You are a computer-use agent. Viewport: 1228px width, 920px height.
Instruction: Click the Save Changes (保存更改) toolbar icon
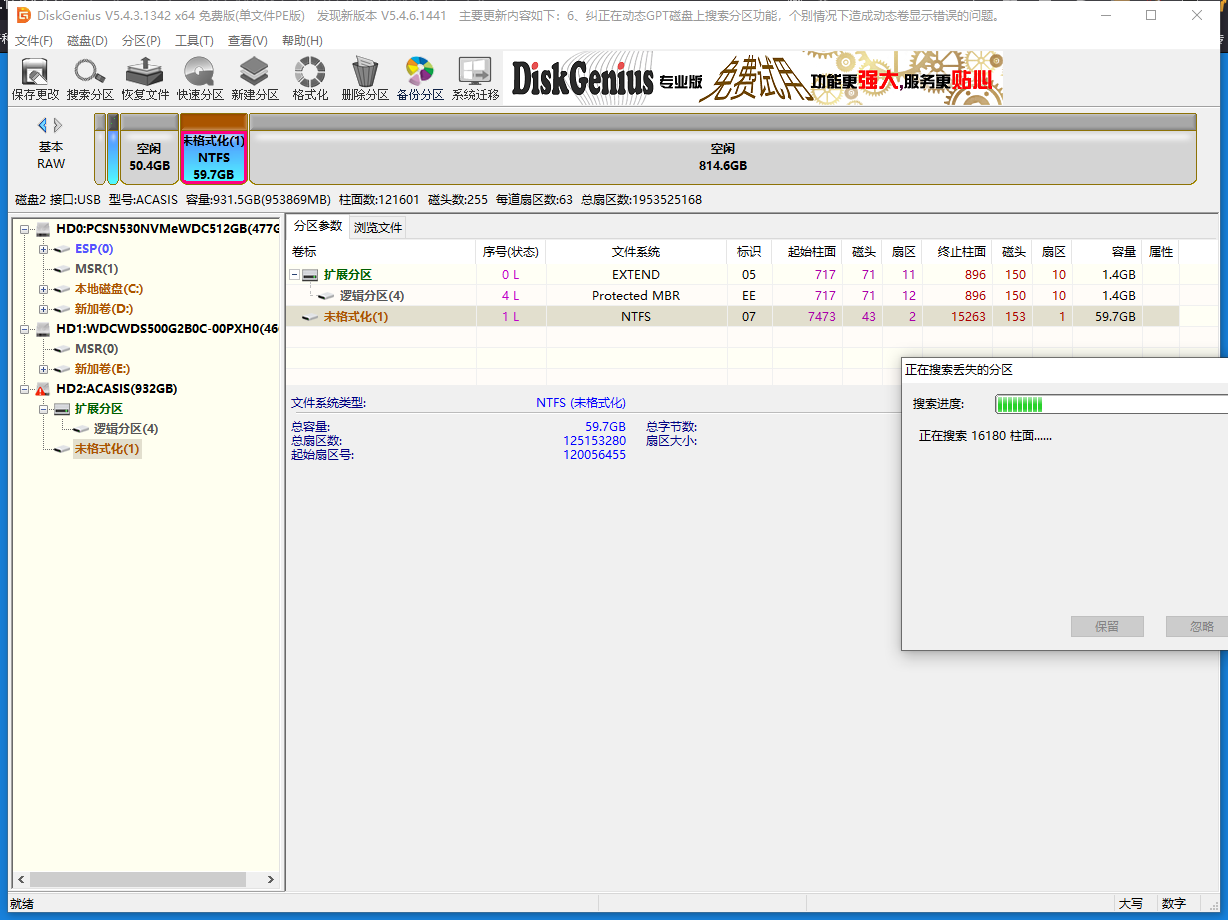tap(35, 79)
